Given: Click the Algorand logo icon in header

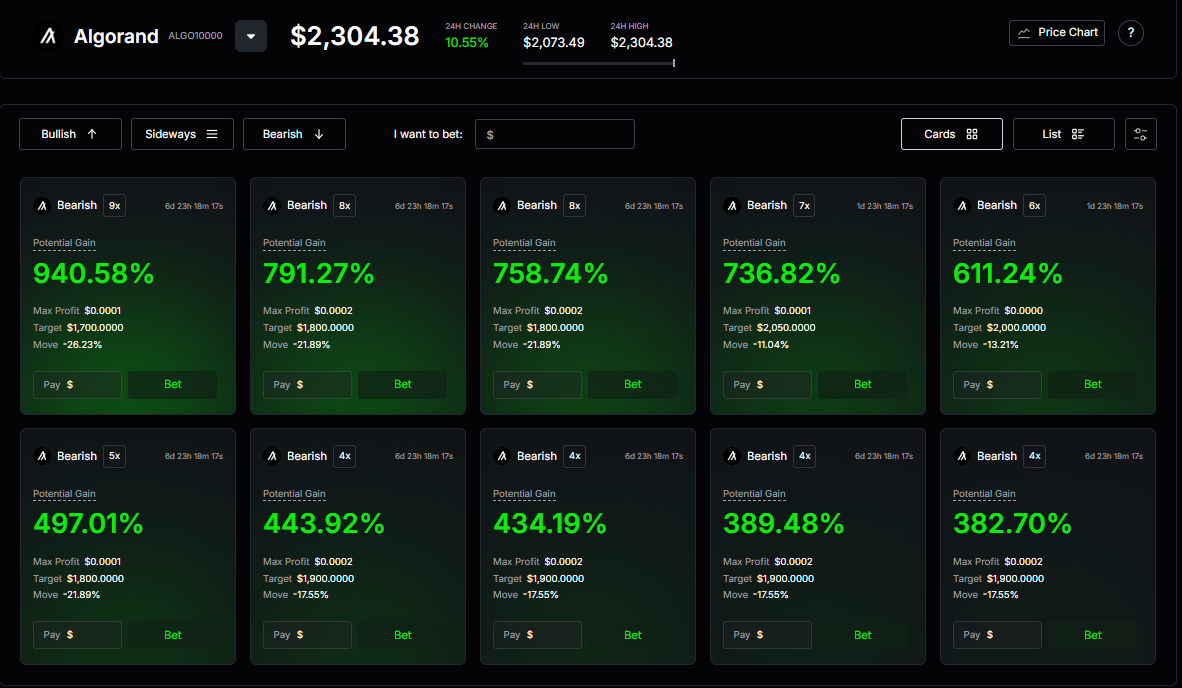Looking at the screenshot, I should tap(48, 36).
